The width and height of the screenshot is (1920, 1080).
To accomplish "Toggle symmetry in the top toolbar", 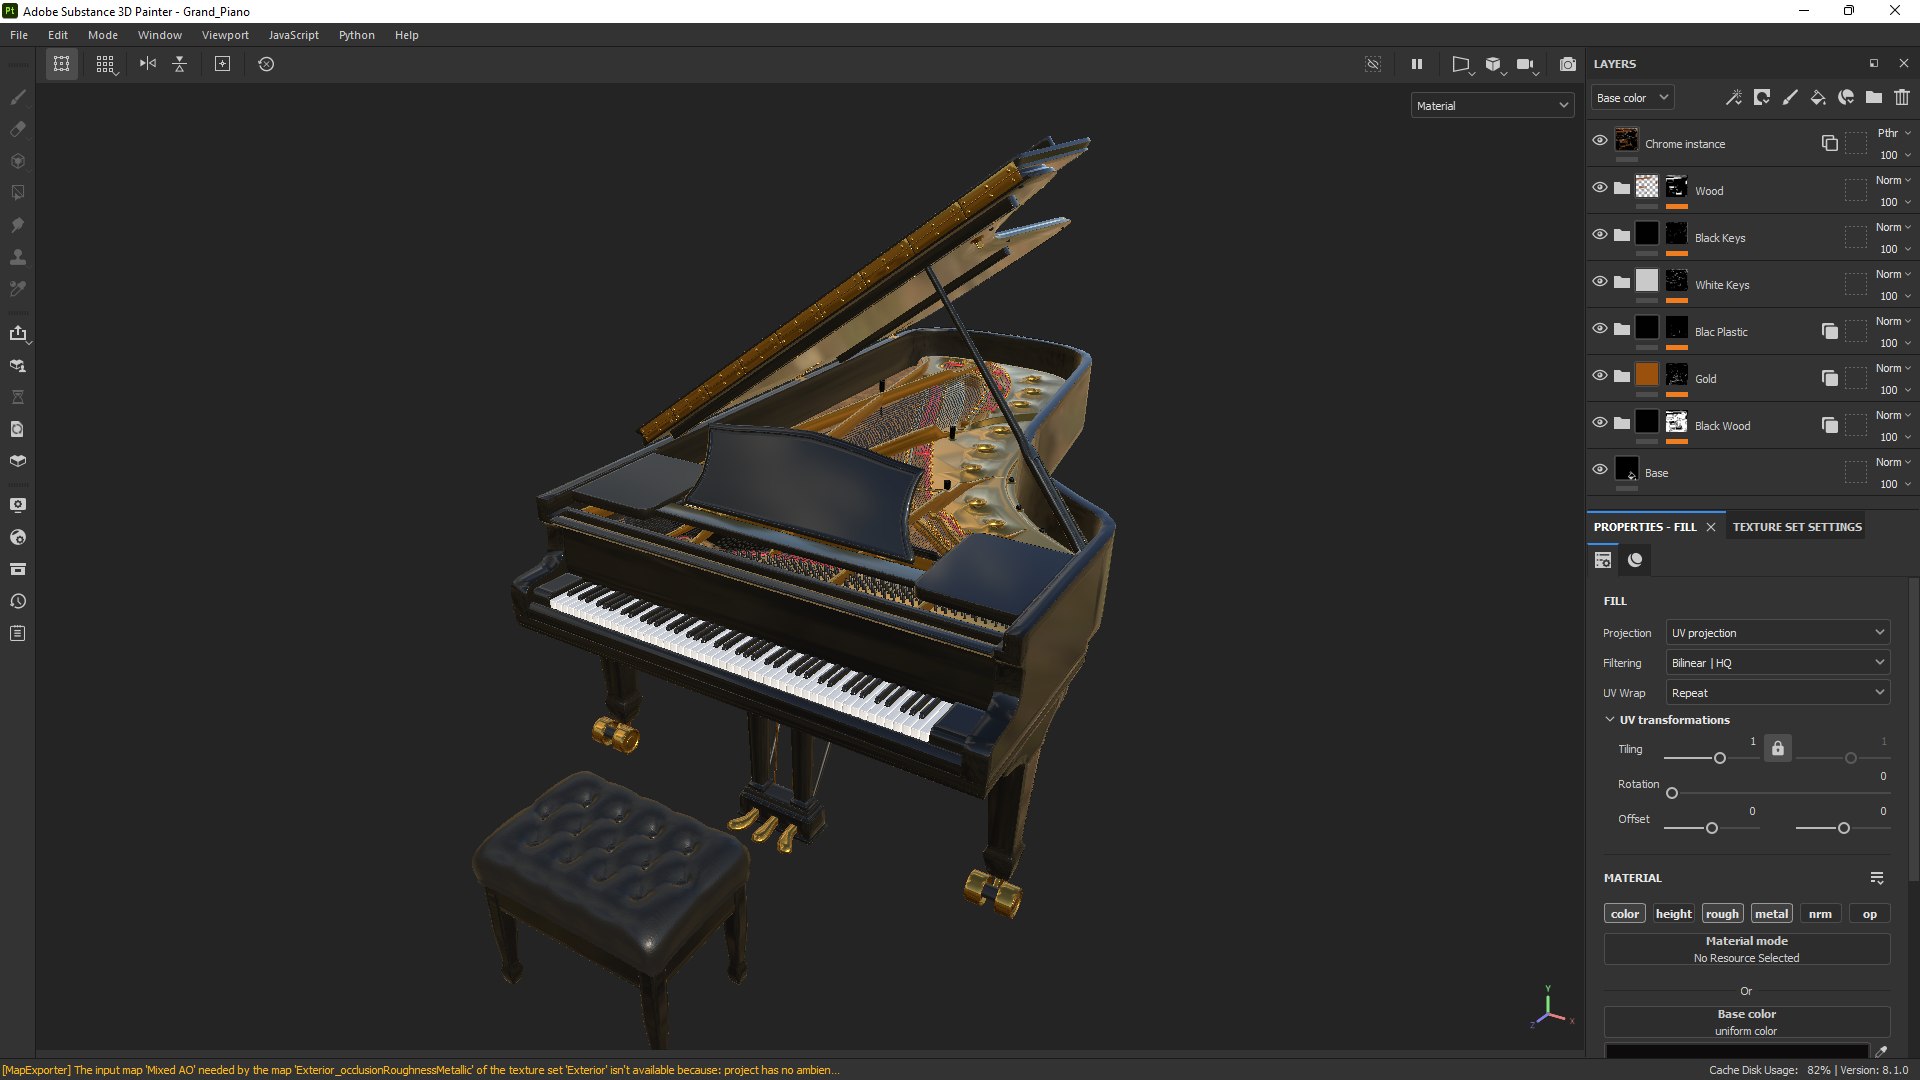I will point(148,64).
